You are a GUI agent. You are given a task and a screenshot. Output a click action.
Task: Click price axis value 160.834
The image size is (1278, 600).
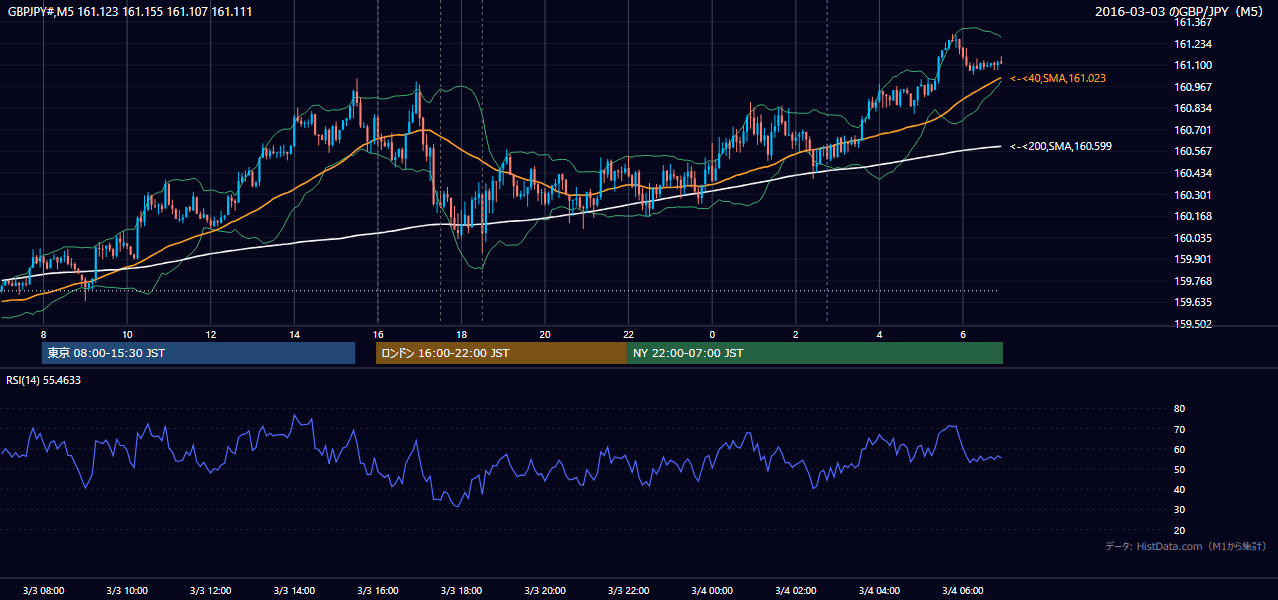[1192, 108]
